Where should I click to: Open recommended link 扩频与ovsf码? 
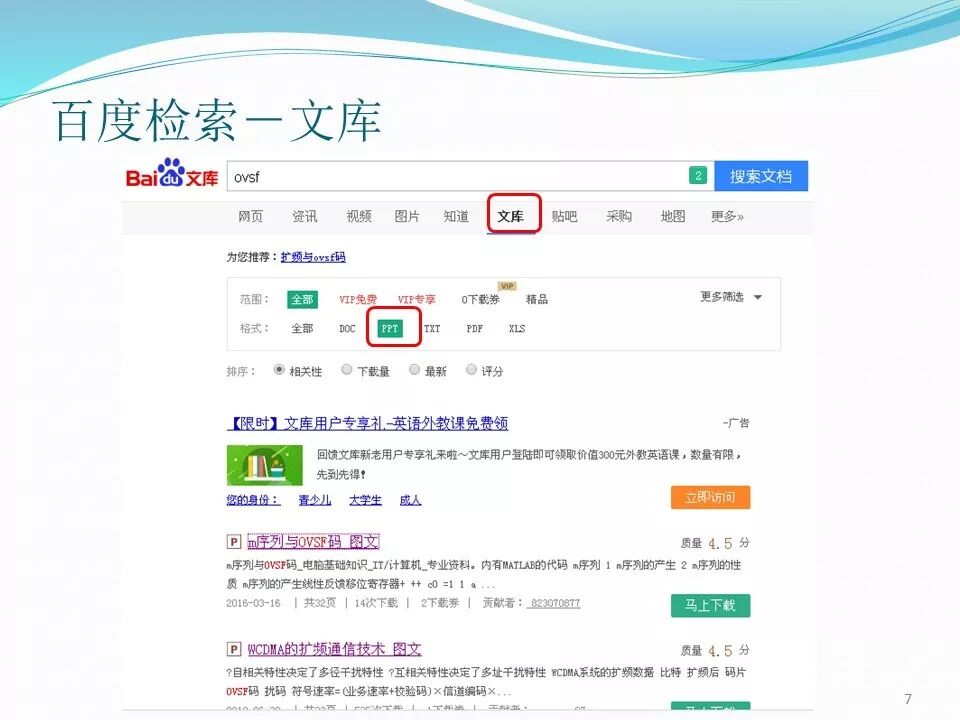point(313,257)
